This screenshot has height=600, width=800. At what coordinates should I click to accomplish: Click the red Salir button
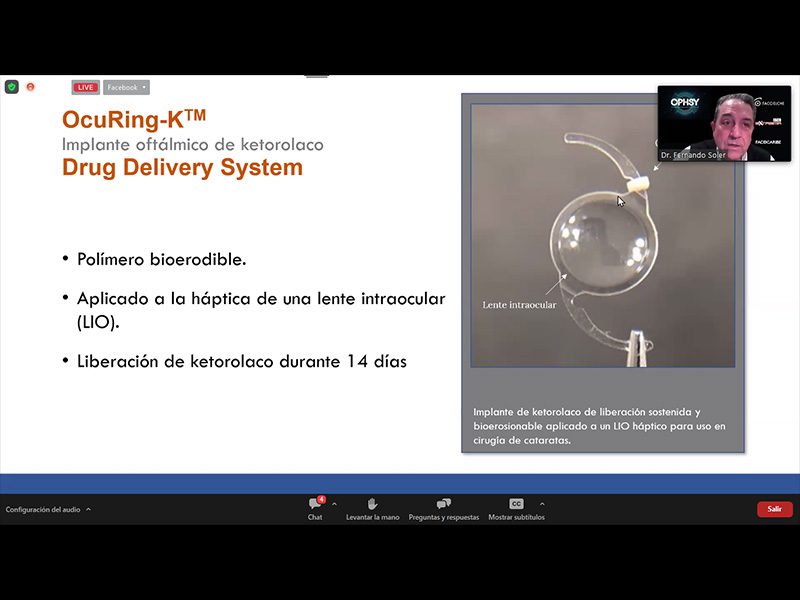point(774,509)
